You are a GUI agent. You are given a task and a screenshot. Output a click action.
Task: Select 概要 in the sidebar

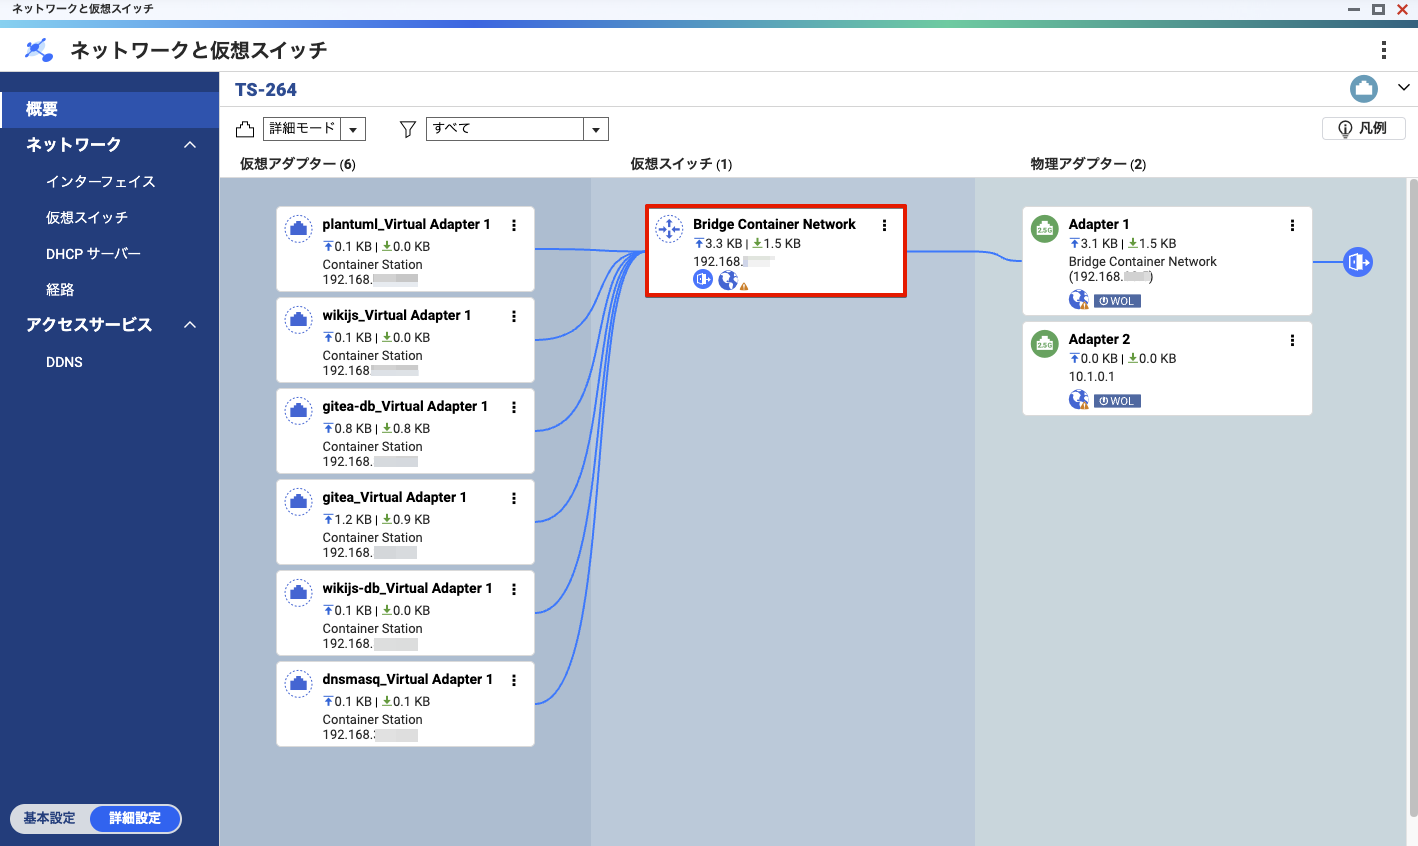tap(110, 109)
